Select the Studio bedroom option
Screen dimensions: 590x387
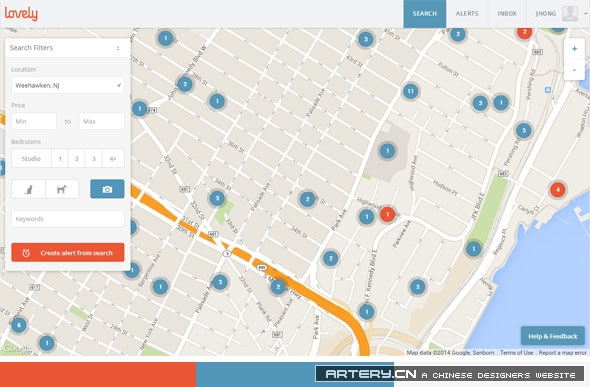pyautogui.click(x=31, y=159)
